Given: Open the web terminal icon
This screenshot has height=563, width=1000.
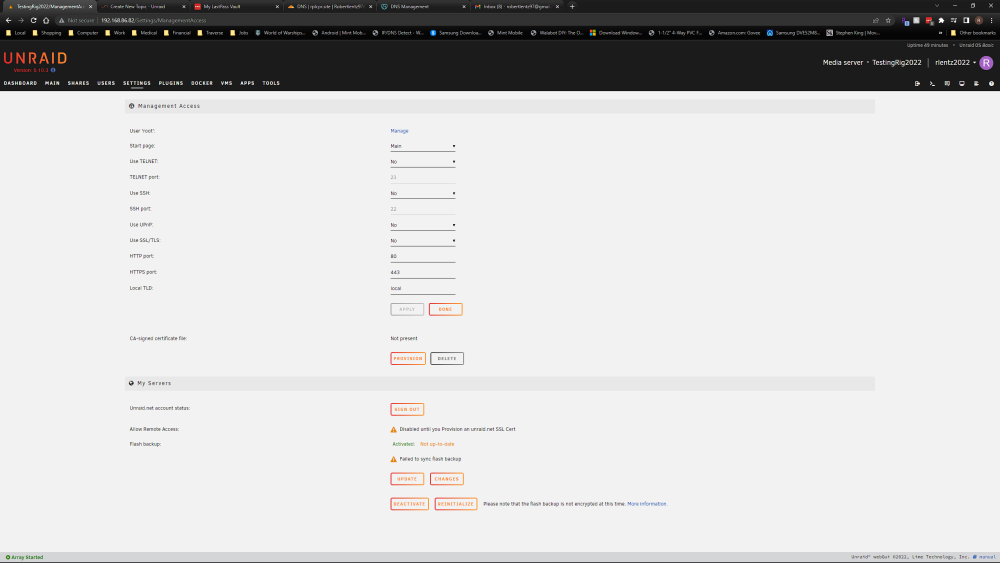Looking at the screenshot, I should (932, 84).
